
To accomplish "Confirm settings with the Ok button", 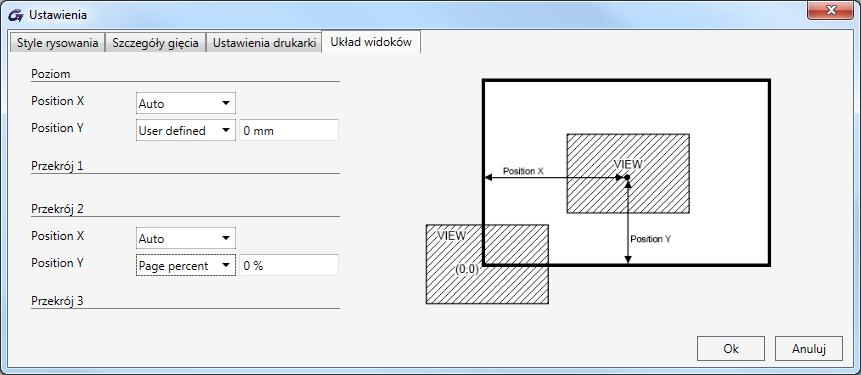I will coord(731,349).
